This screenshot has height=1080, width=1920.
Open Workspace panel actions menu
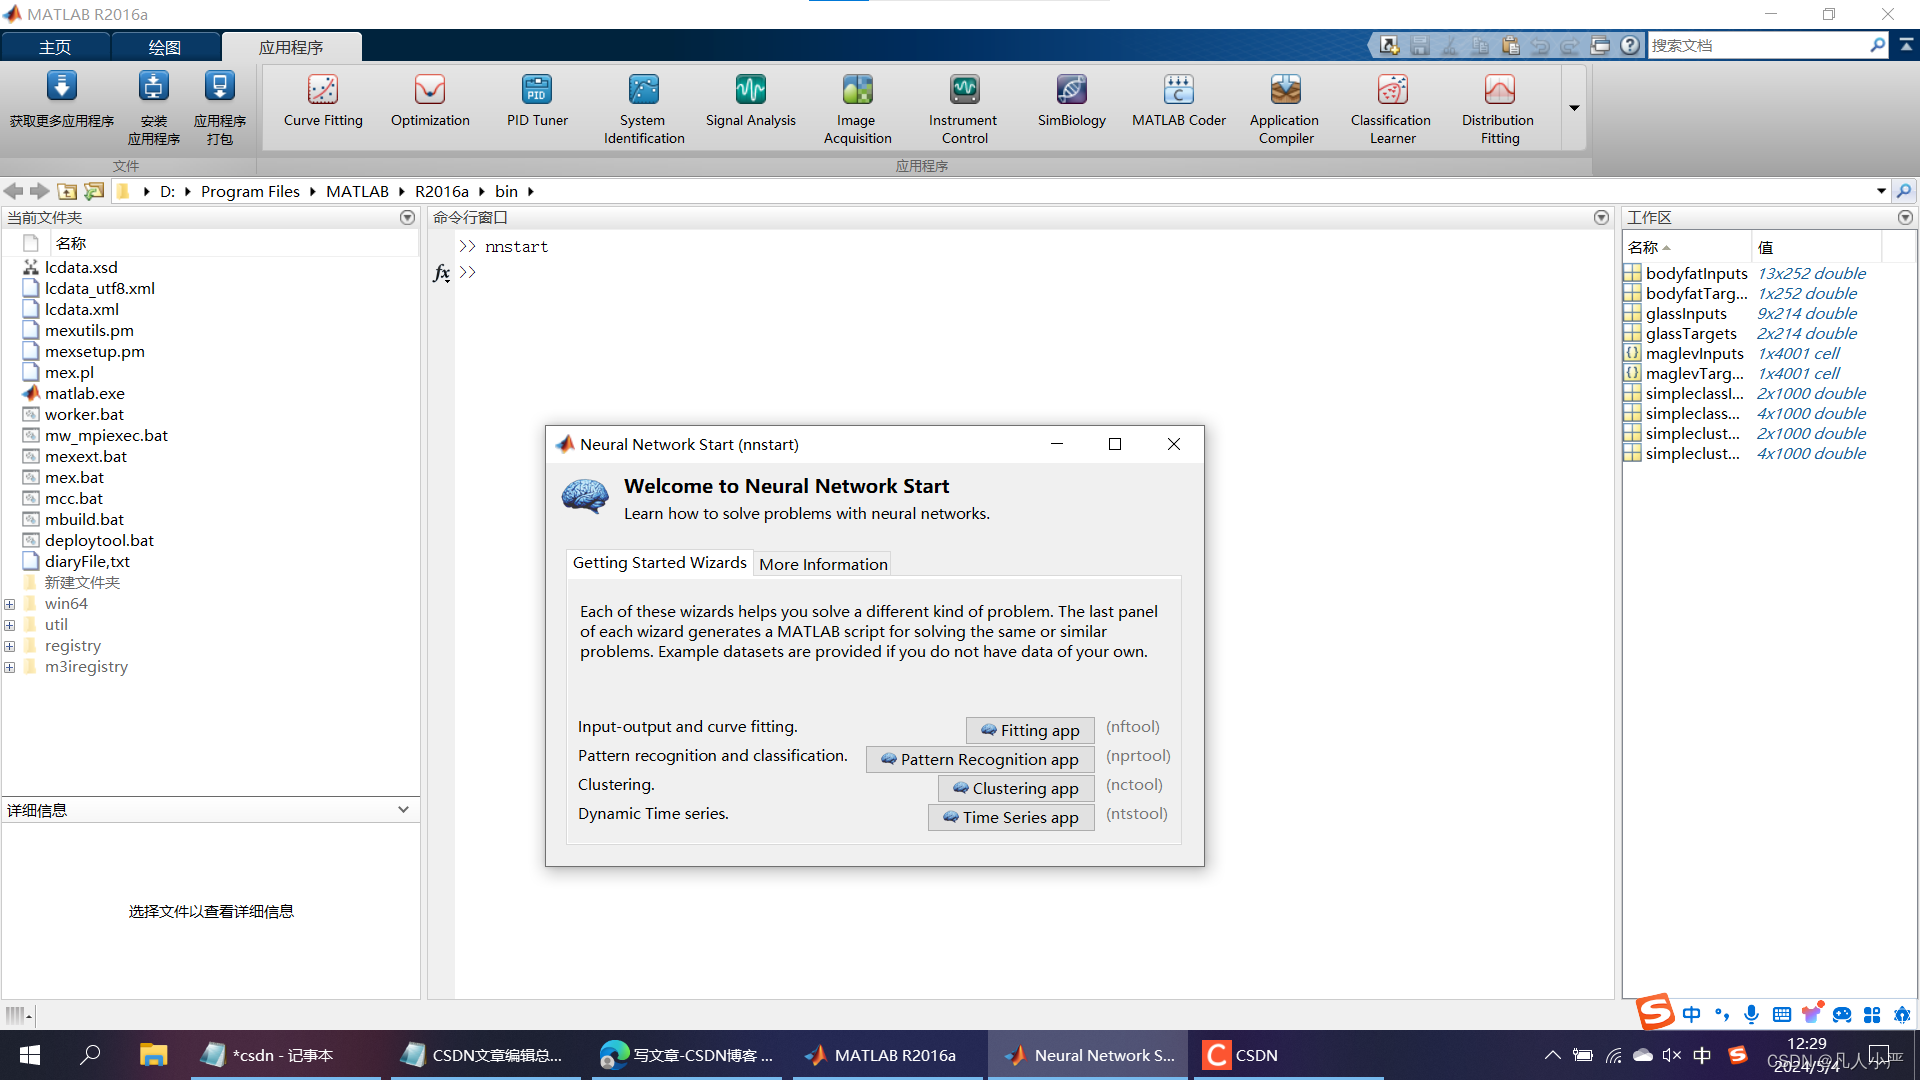click(x=1905, y=217)
